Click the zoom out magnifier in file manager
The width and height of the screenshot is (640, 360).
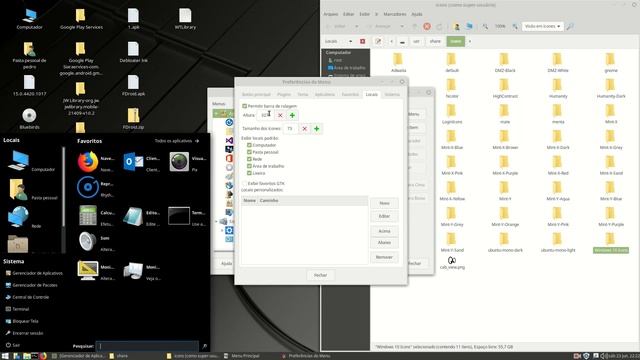point(485,26)
